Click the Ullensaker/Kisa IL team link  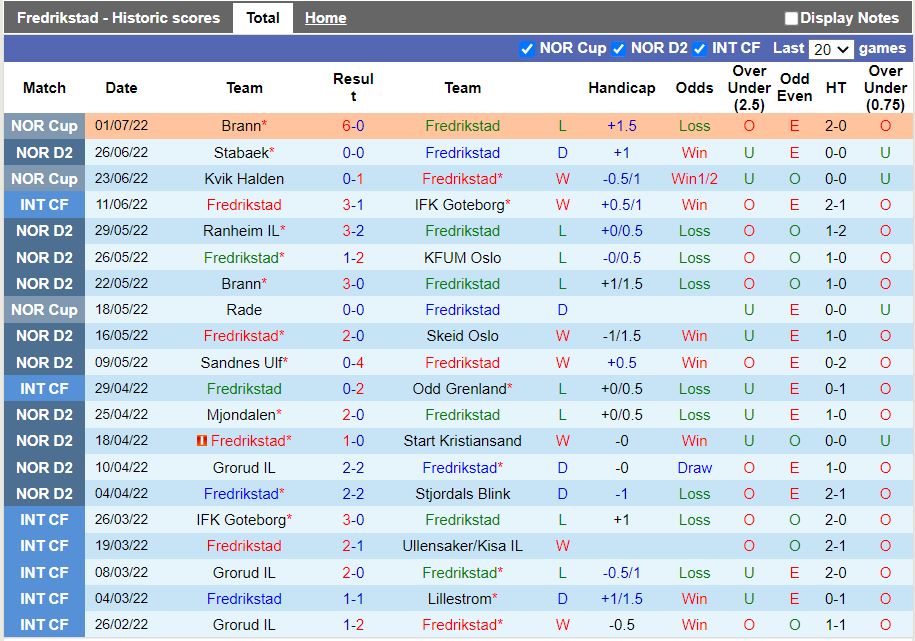462,546
